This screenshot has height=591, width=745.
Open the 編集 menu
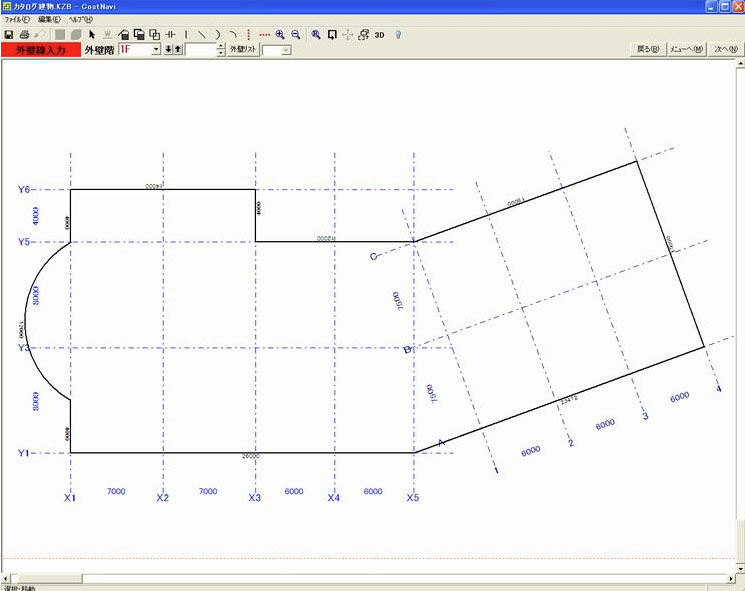coord(48,20)
